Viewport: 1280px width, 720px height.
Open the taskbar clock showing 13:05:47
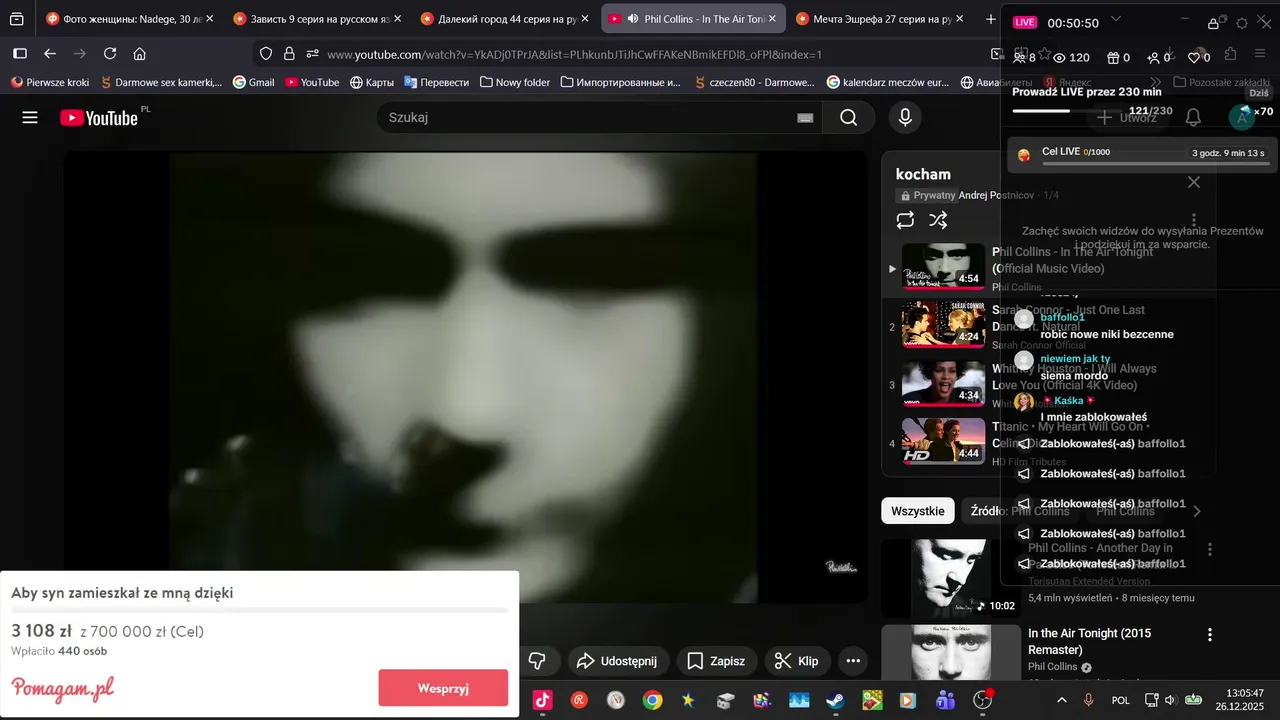pyautogui.click(x=1241, y=700)
